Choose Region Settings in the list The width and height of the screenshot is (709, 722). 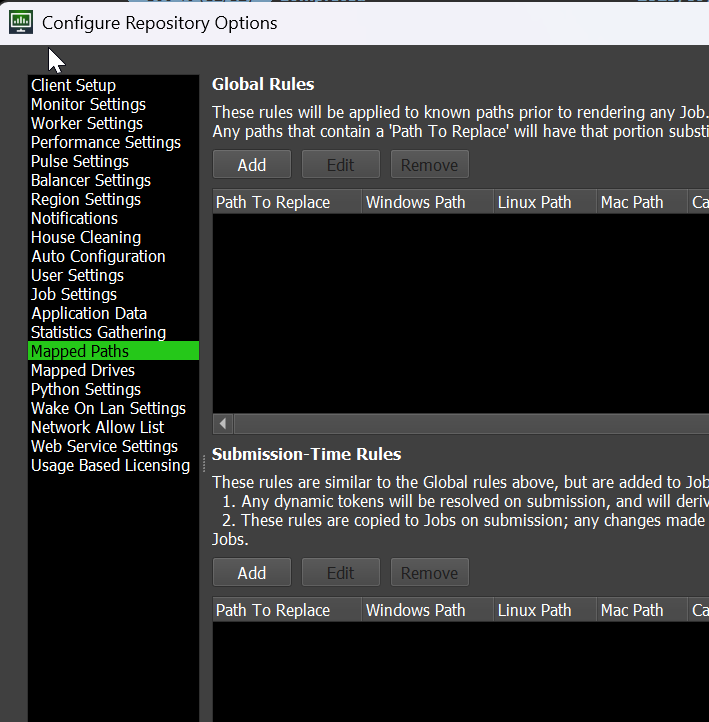pyautogui.click(x=86, y=200)
